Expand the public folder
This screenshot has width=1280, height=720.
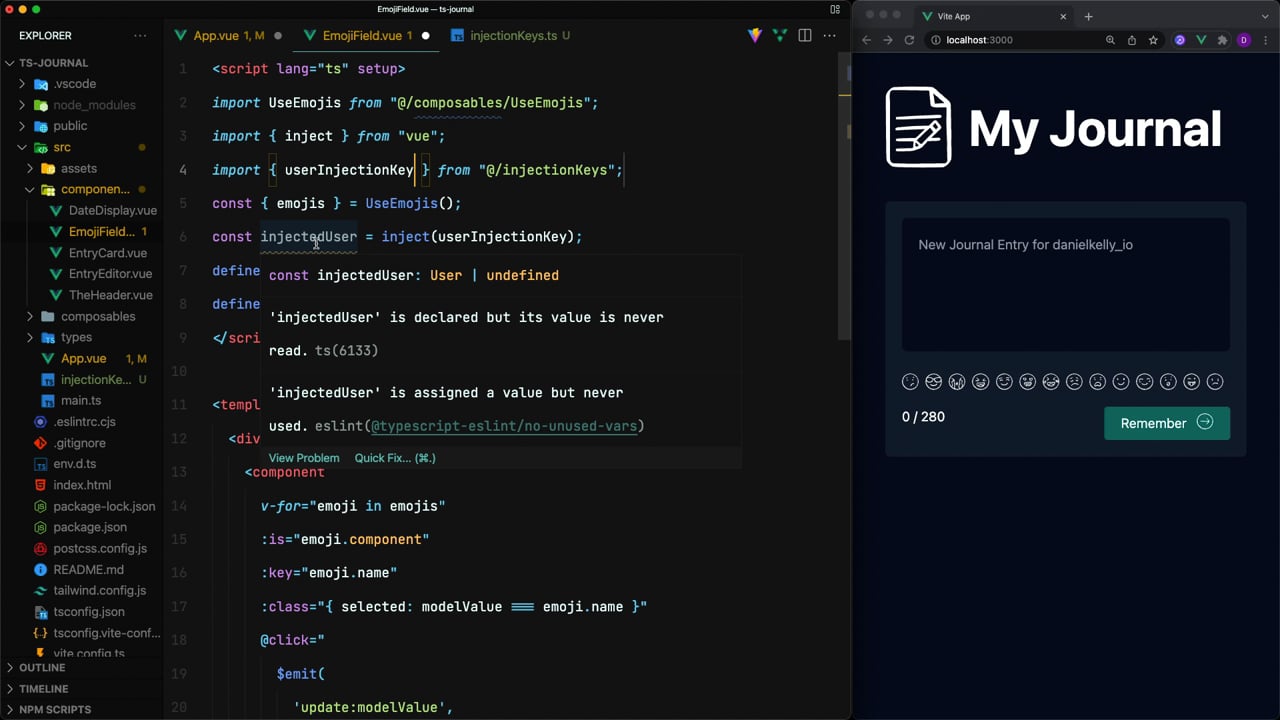(x=22, y=126)
